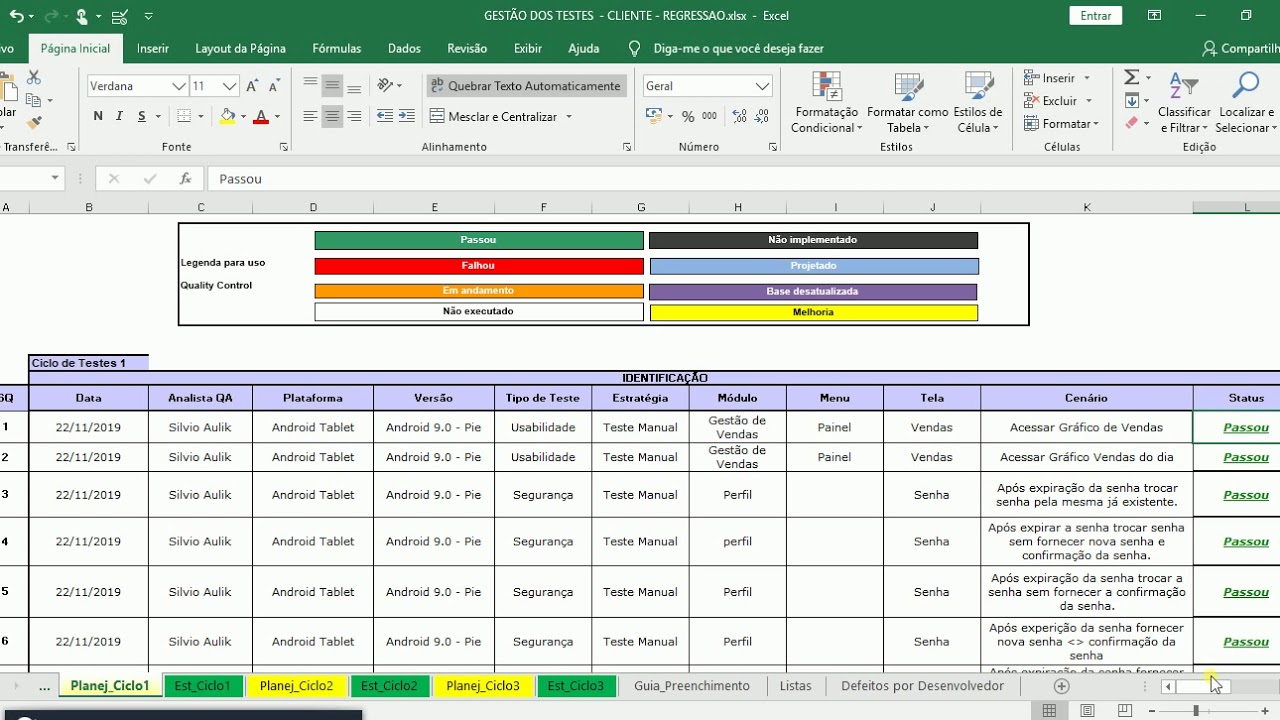Image resolution: width=1280 pixels, height=720 pixels.
Task: Open the Layout da Página tab
Action: (x=240, y=48)
